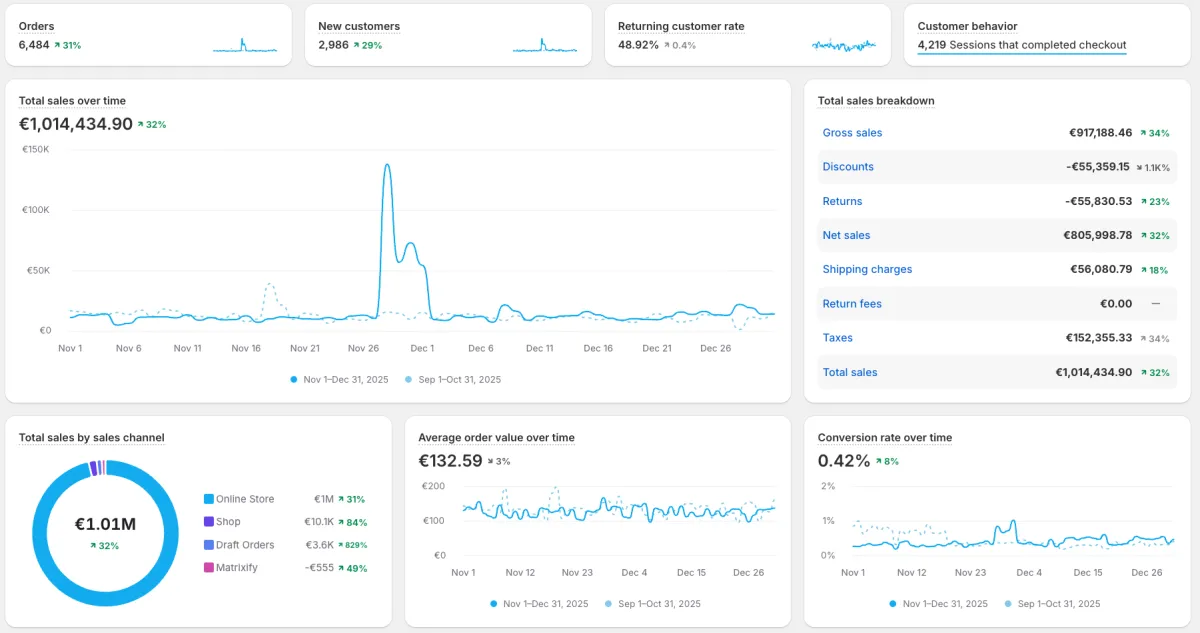
Task: Open the Conversion rate over time heading
Action: click(884, 438)
